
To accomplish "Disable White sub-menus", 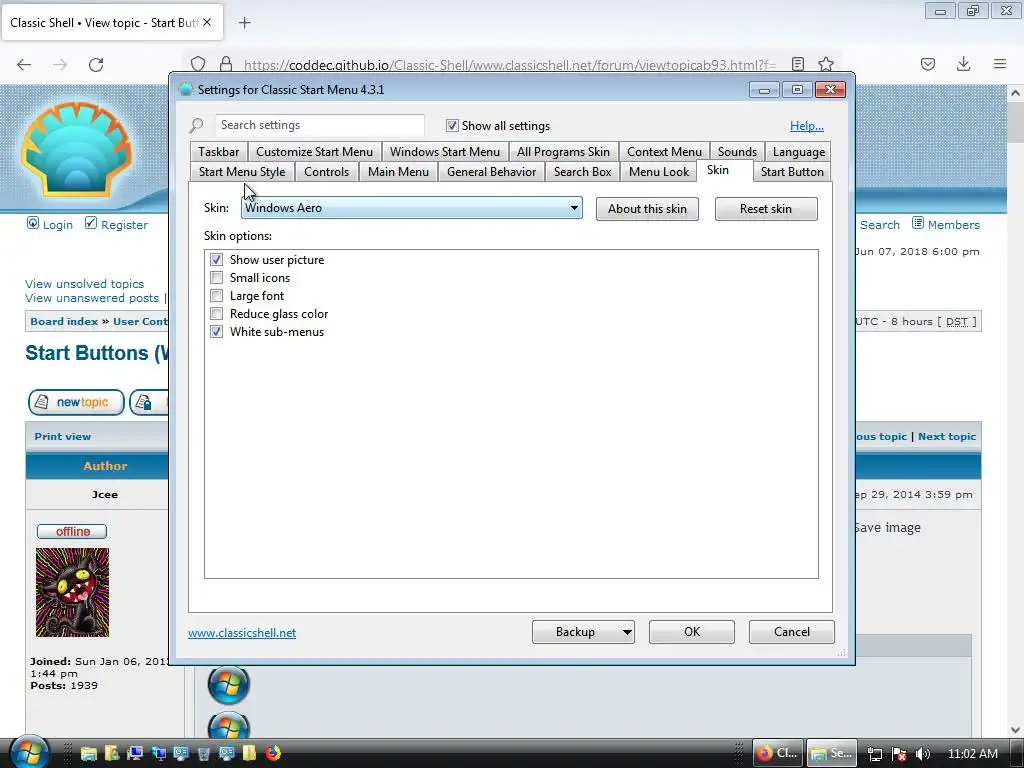I will click(216, 332).
